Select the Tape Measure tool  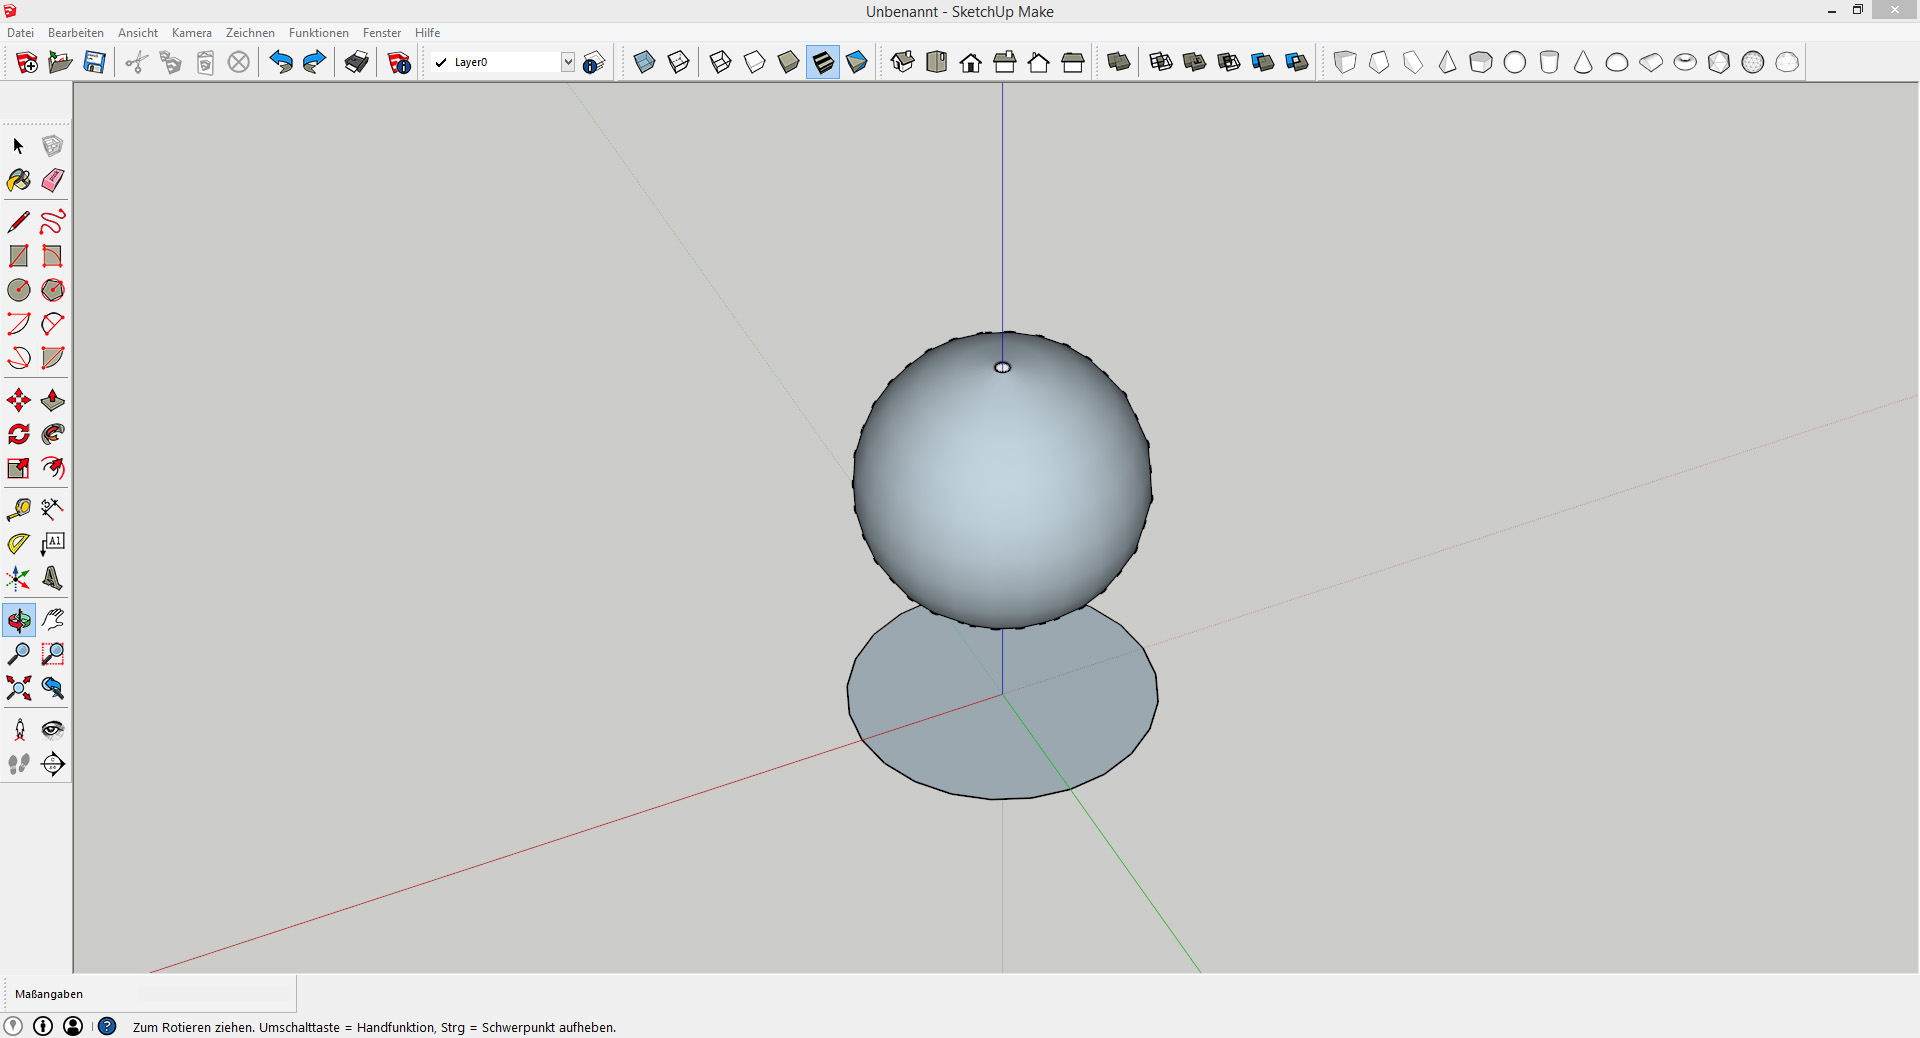18,510
